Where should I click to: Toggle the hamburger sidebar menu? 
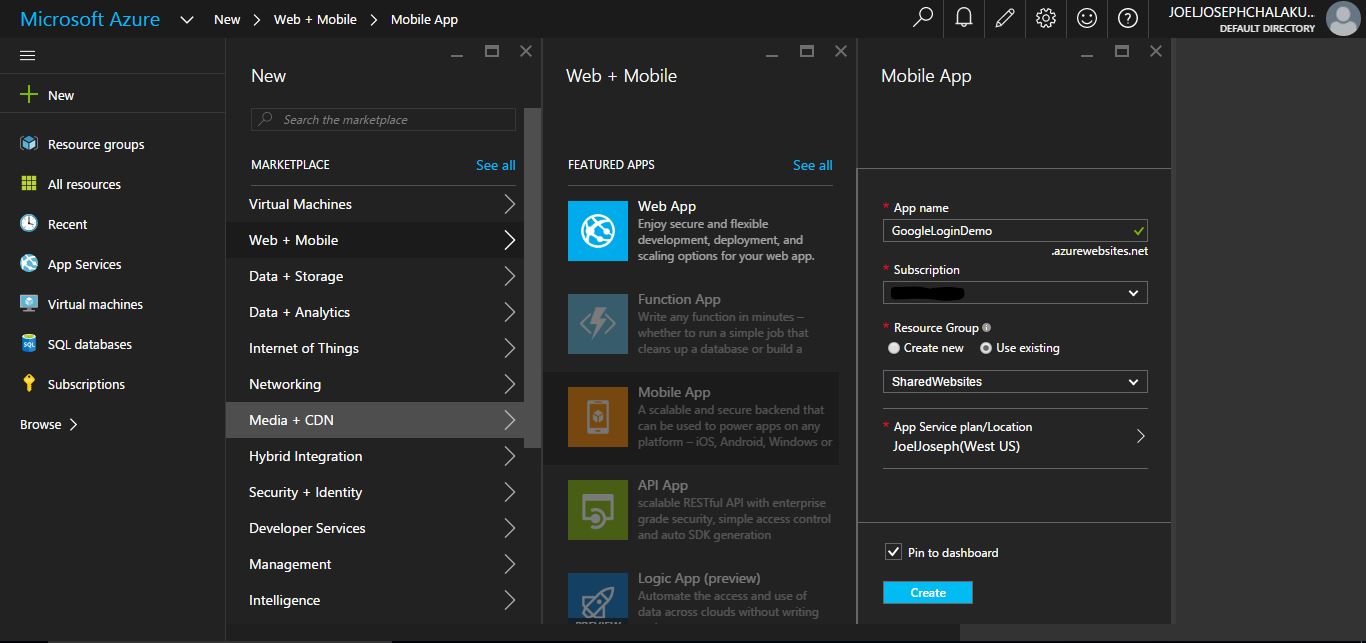click(x=28, y=56)
